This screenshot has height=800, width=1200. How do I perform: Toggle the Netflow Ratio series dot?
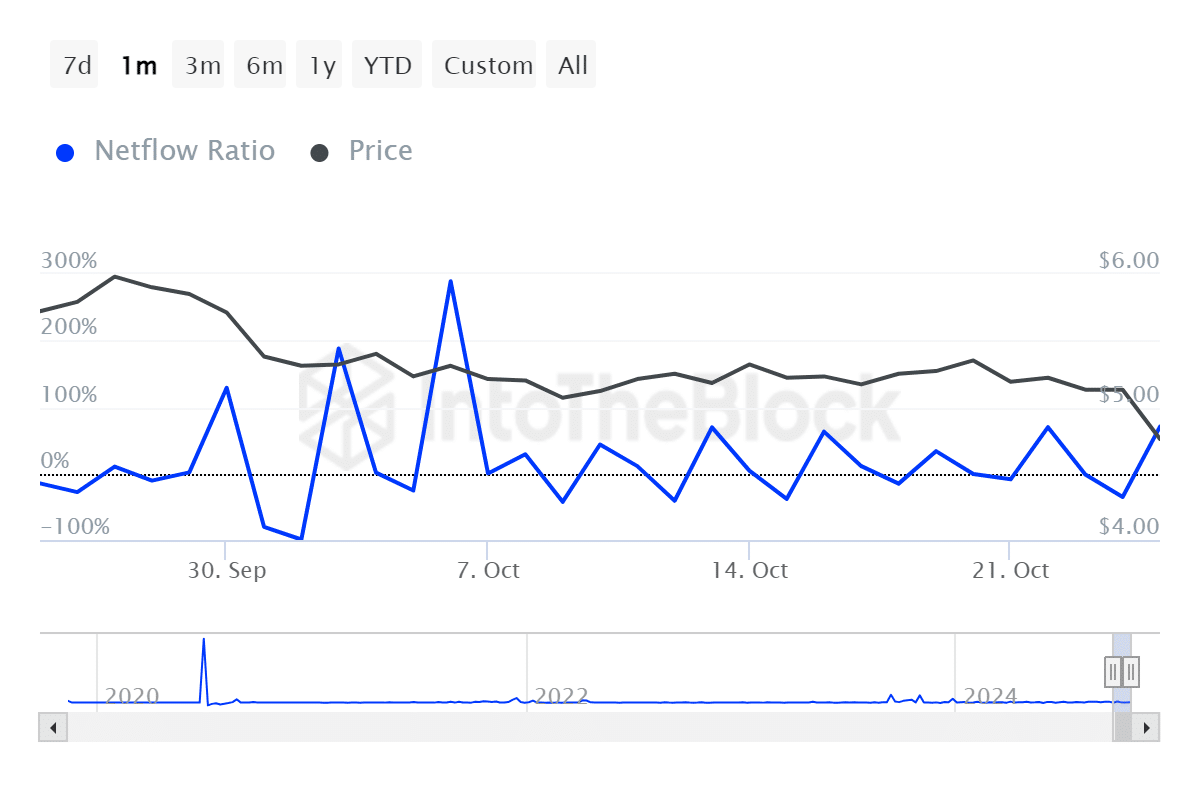pos(66,153)
